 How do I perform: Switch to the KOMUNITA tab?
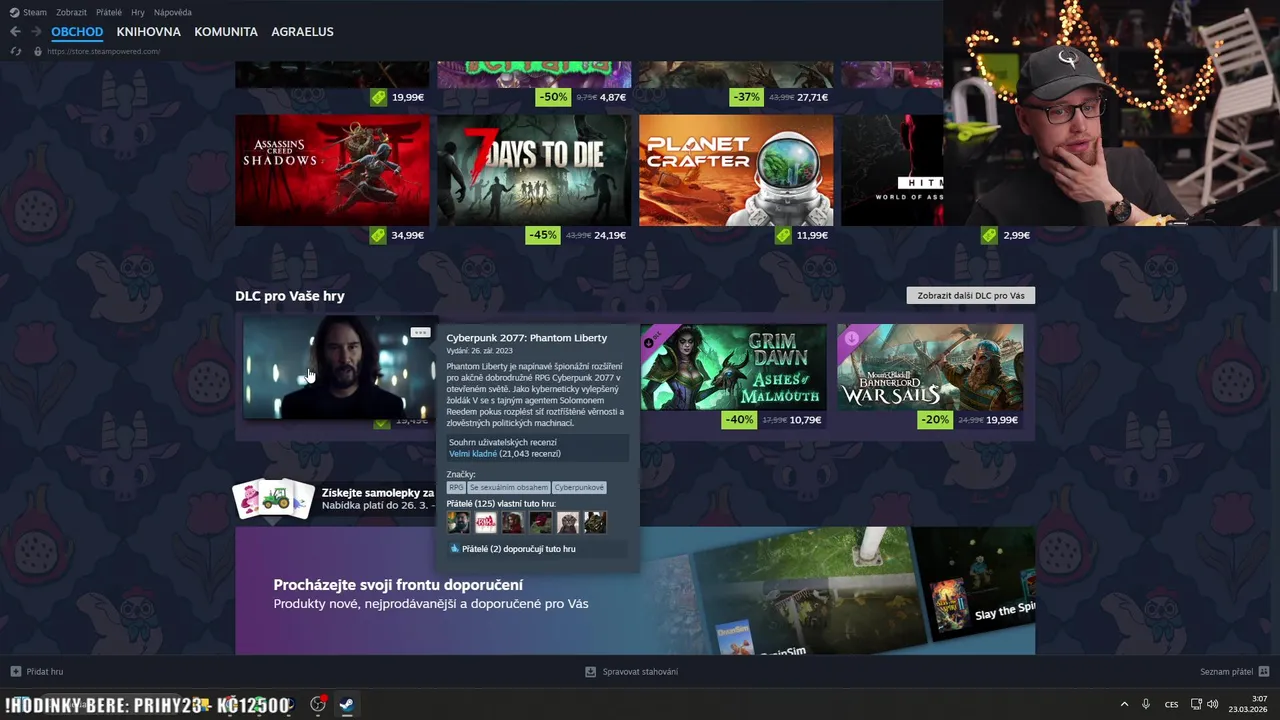coord(226,32)
